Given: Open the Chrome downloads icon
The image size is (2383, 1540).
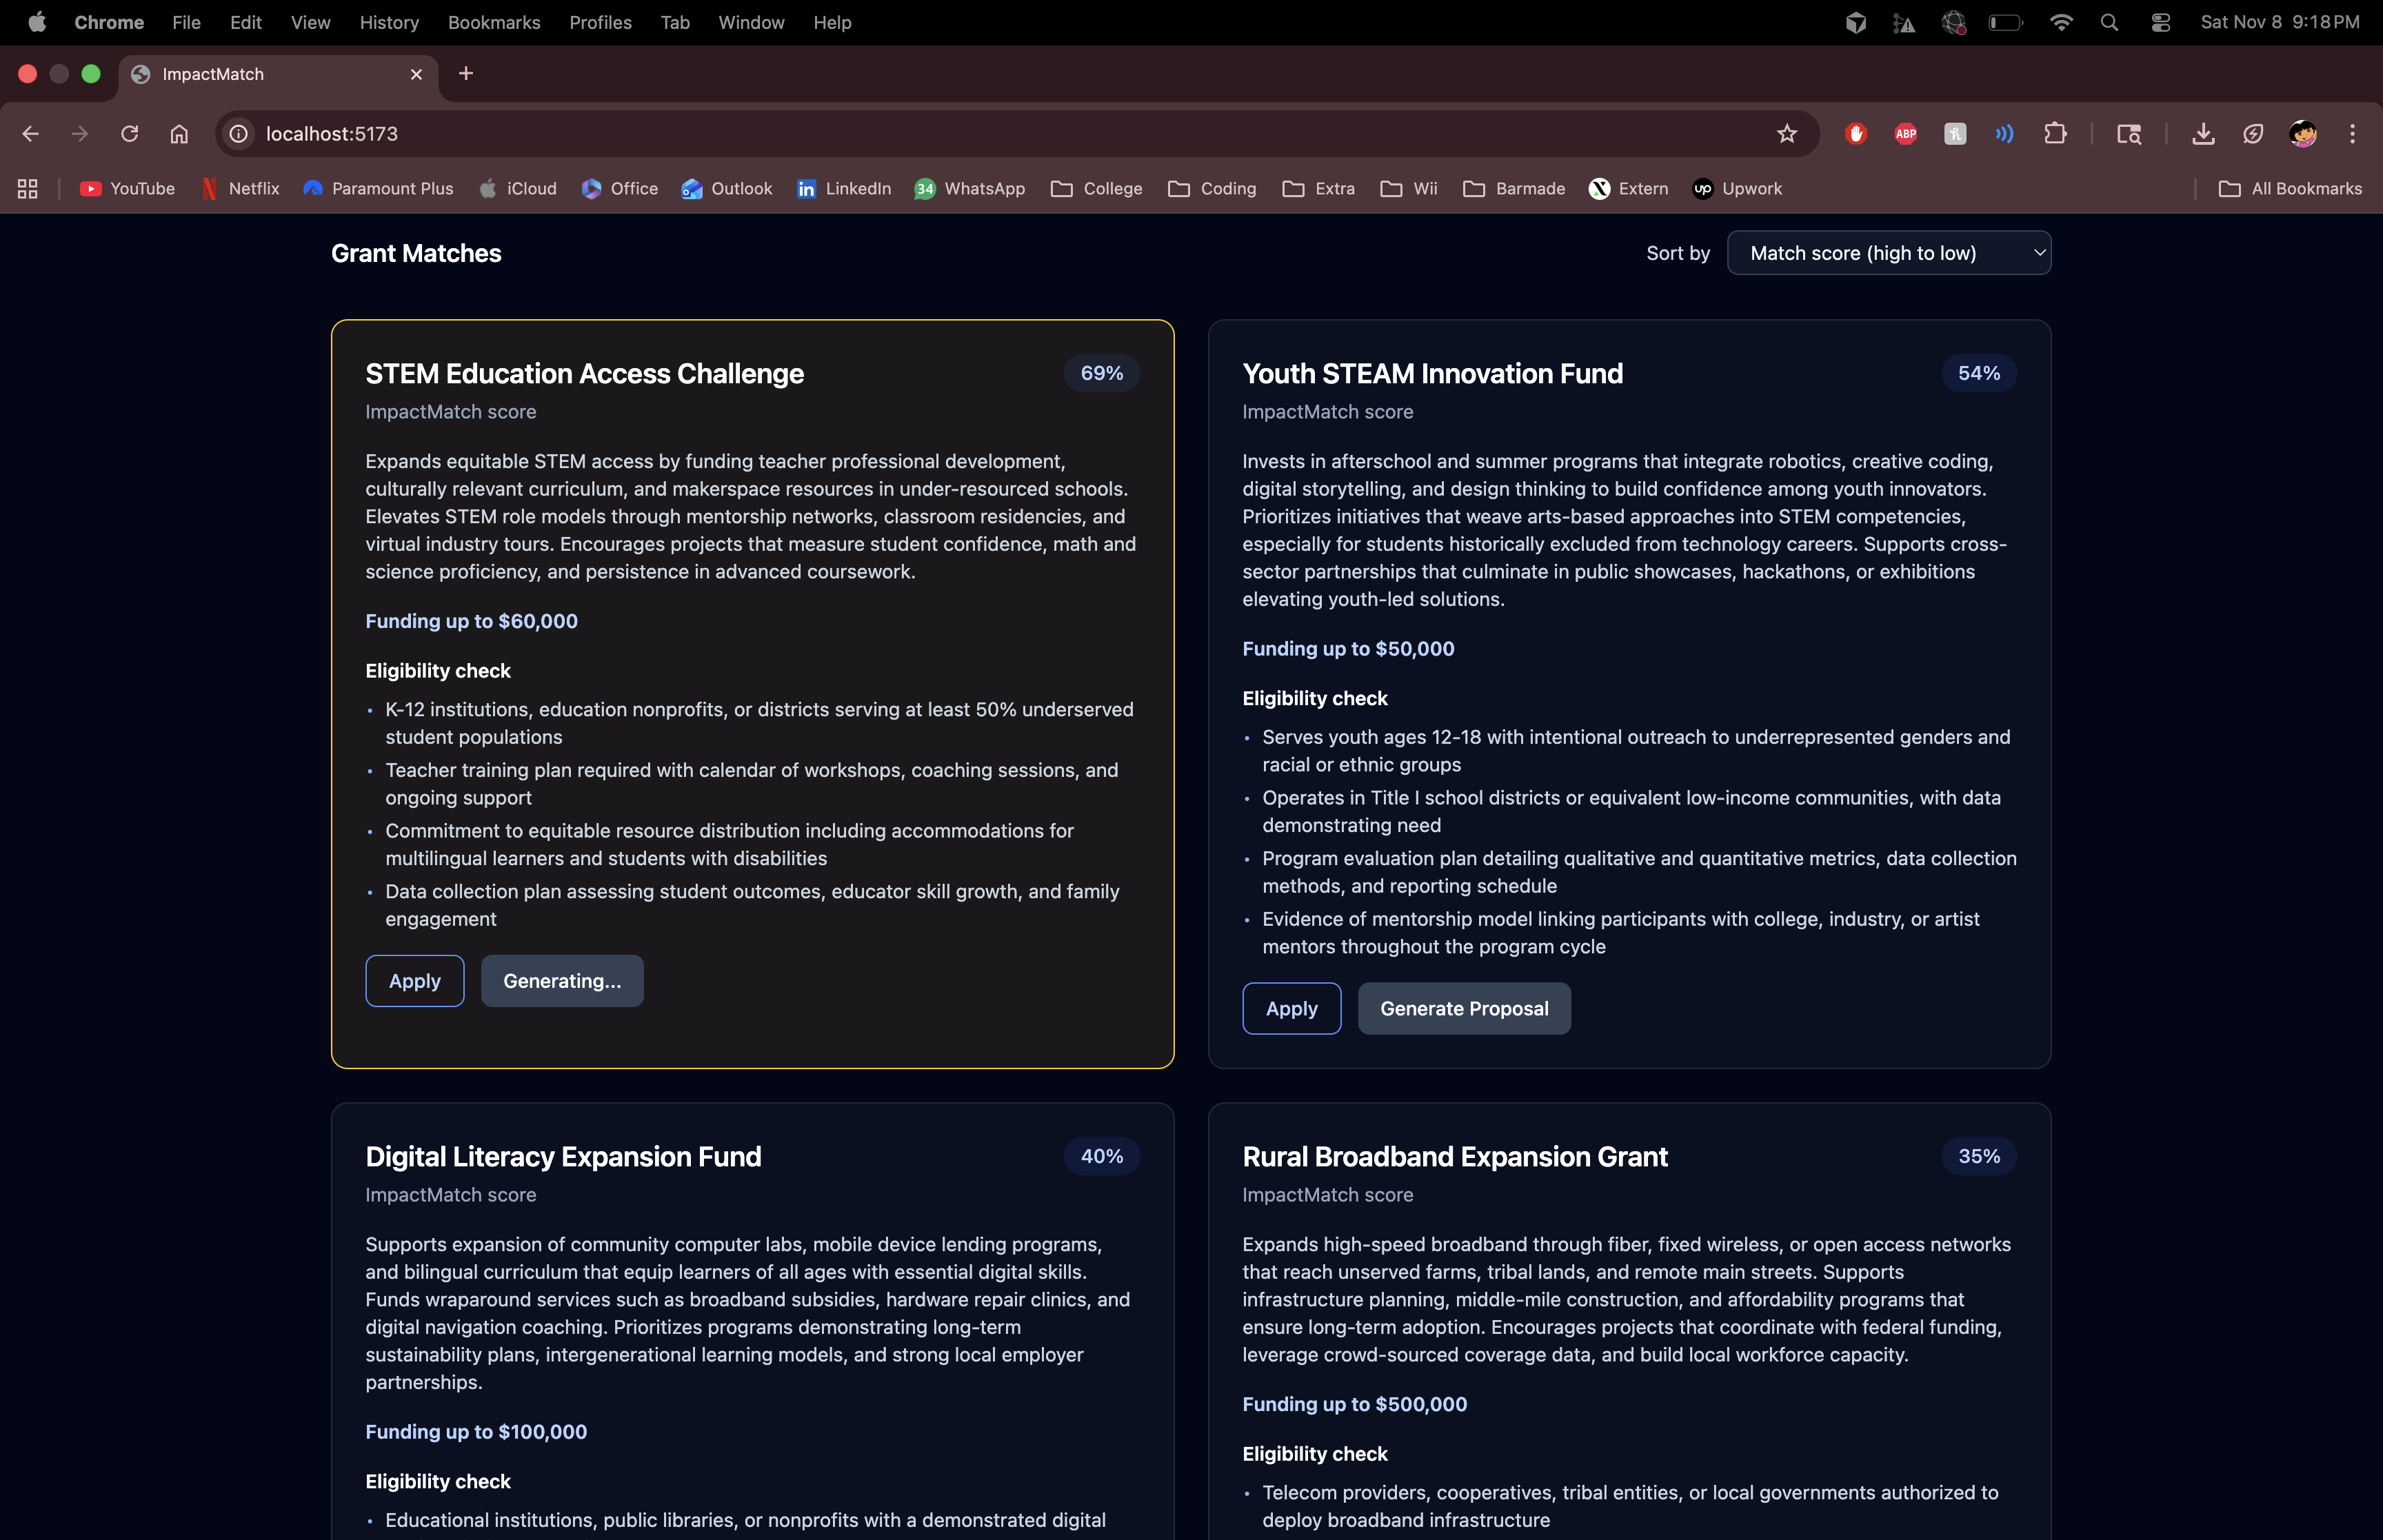Looking at the screenshot, I should [x=2203, y=134].
